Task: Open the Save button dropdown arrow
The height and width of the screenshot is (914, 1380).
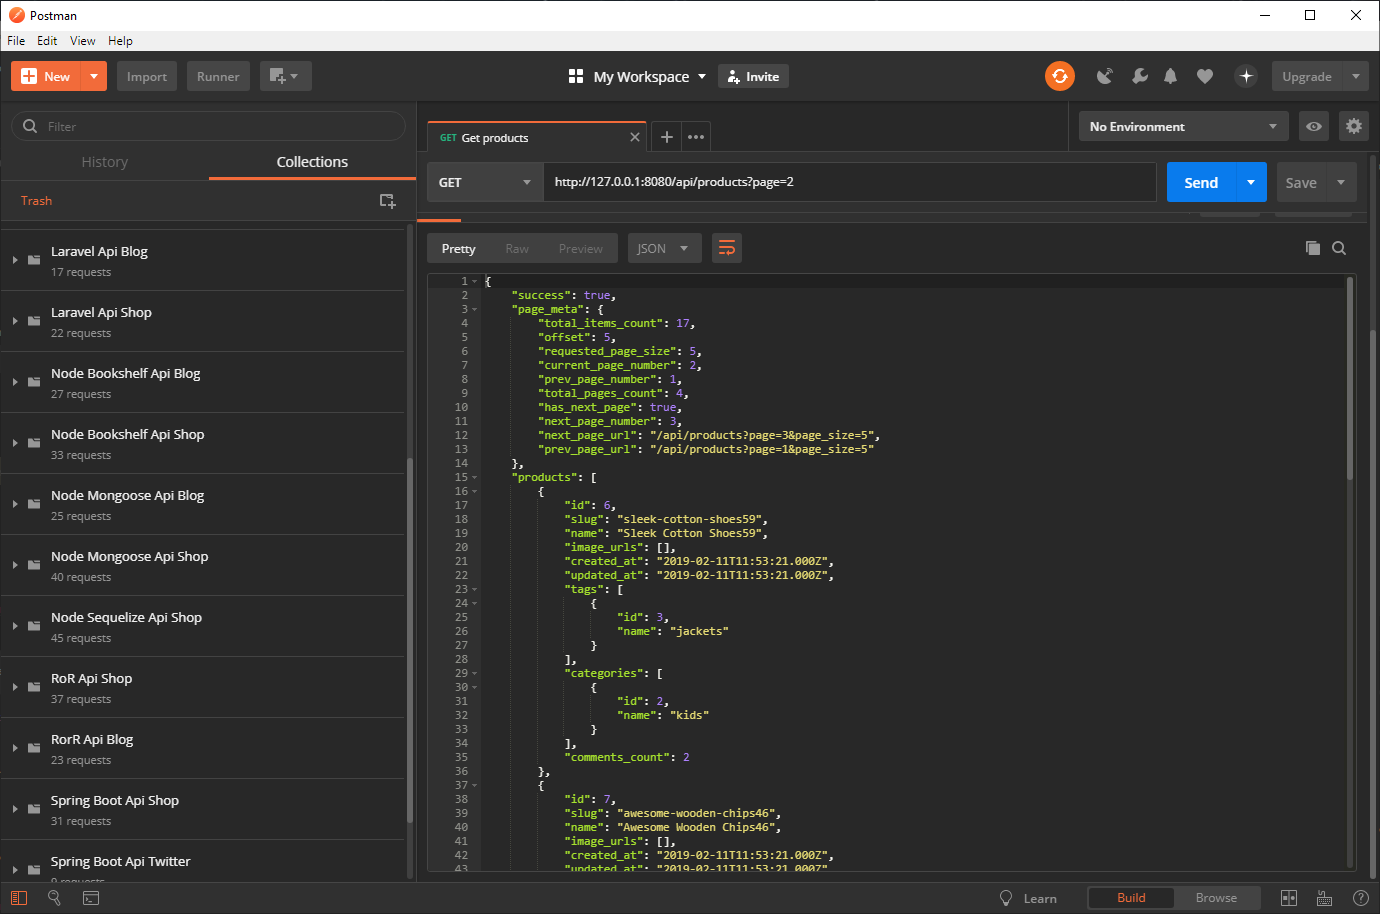Action: click(x=1341, y=182)
